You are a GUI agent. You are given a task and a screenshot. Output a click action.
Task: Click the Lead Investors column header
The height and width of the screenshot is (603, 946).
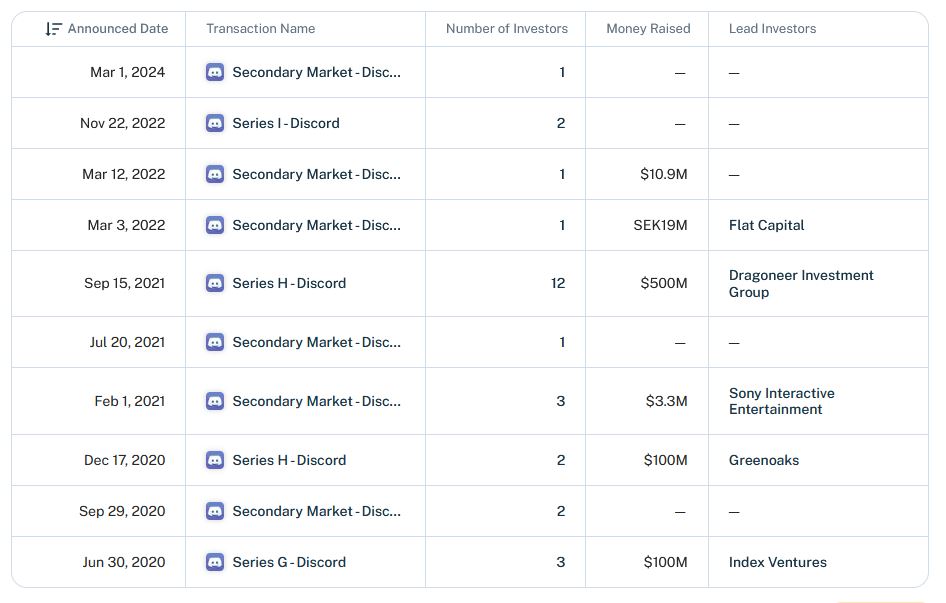(772, 29)
